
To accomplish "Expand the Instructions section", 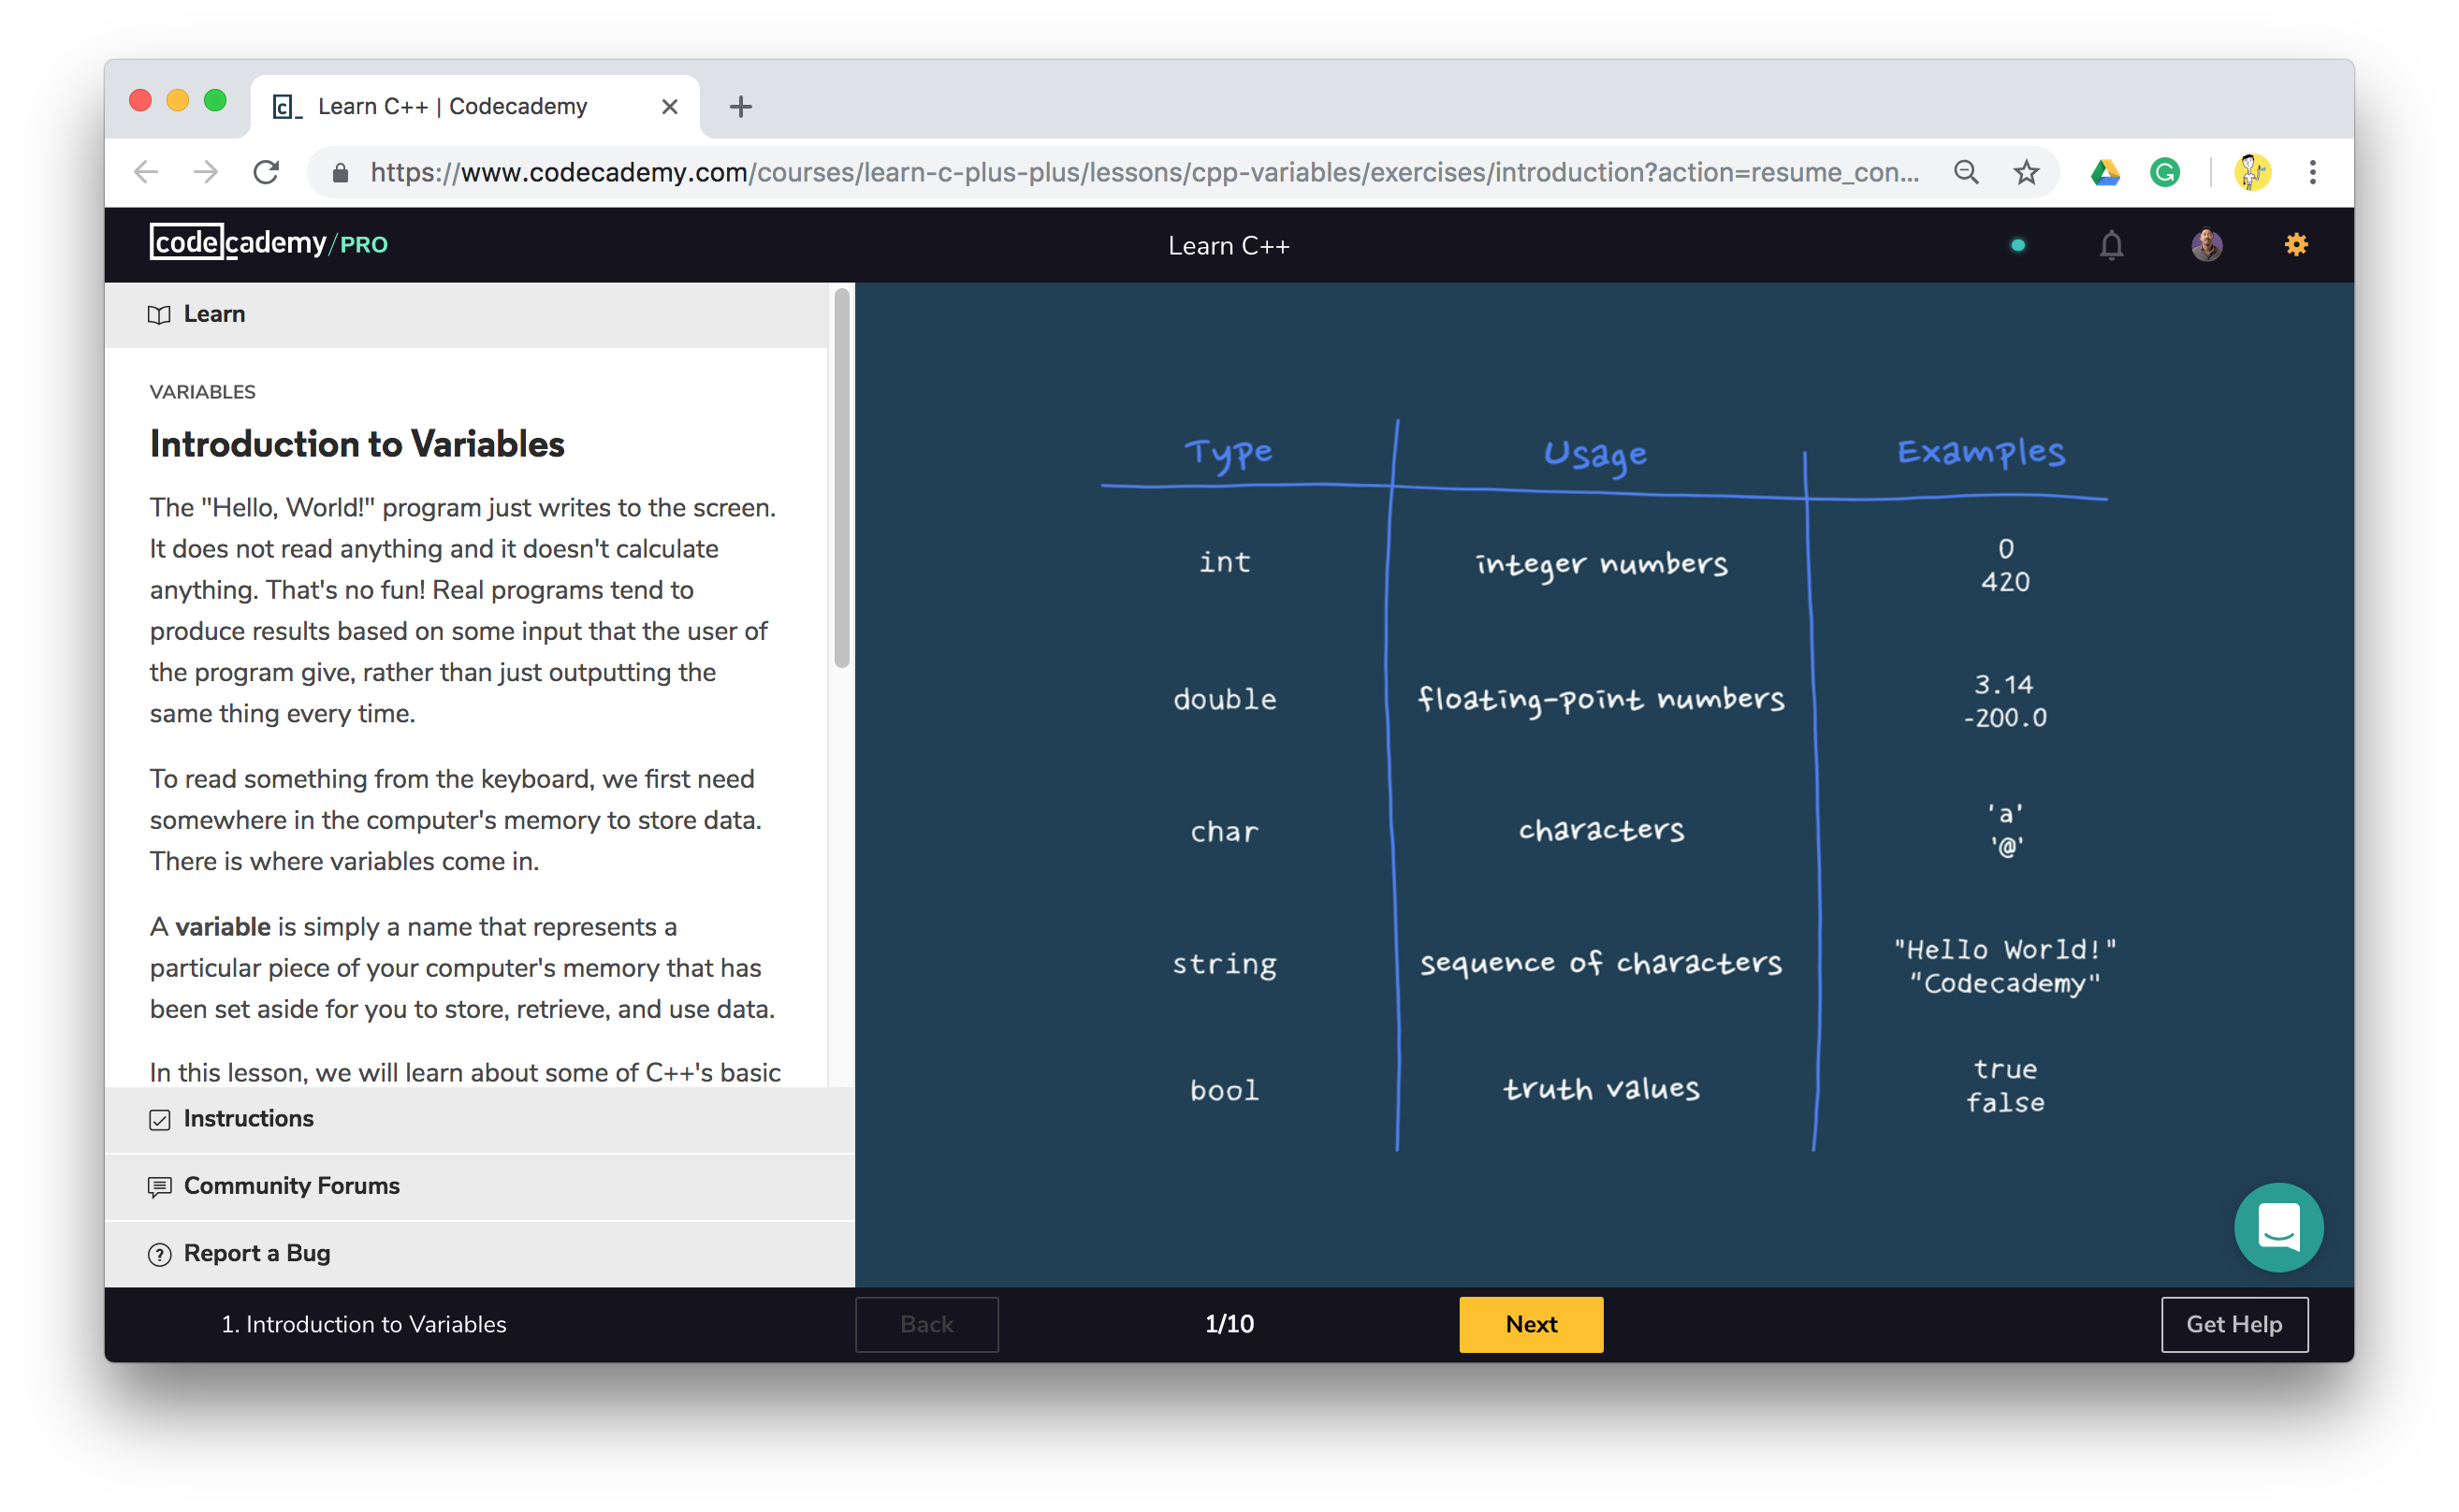I will [248, 1119].
